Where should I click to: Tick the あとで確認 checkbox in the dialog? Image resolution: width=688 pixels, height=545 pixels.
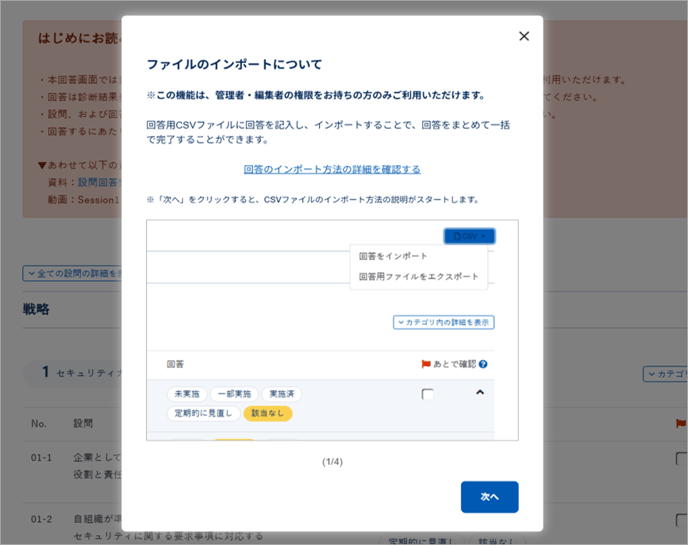coord(428,394)
